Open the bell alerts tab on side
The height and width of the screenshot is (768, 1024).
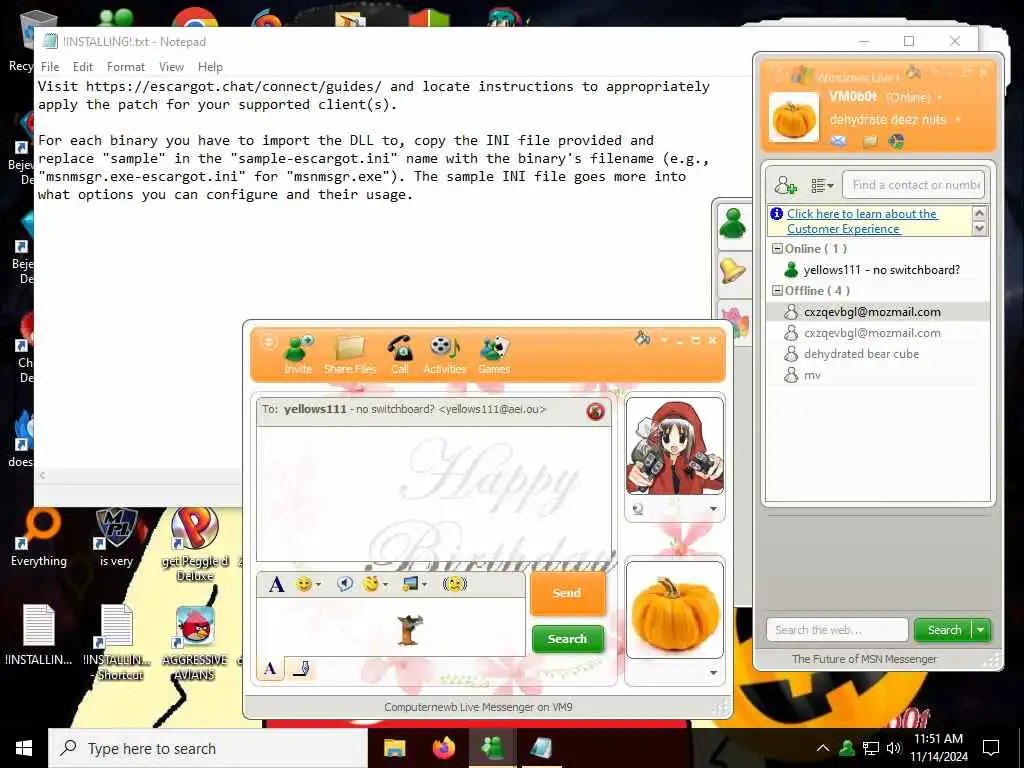pyautogui.click(x=733, y=271)
